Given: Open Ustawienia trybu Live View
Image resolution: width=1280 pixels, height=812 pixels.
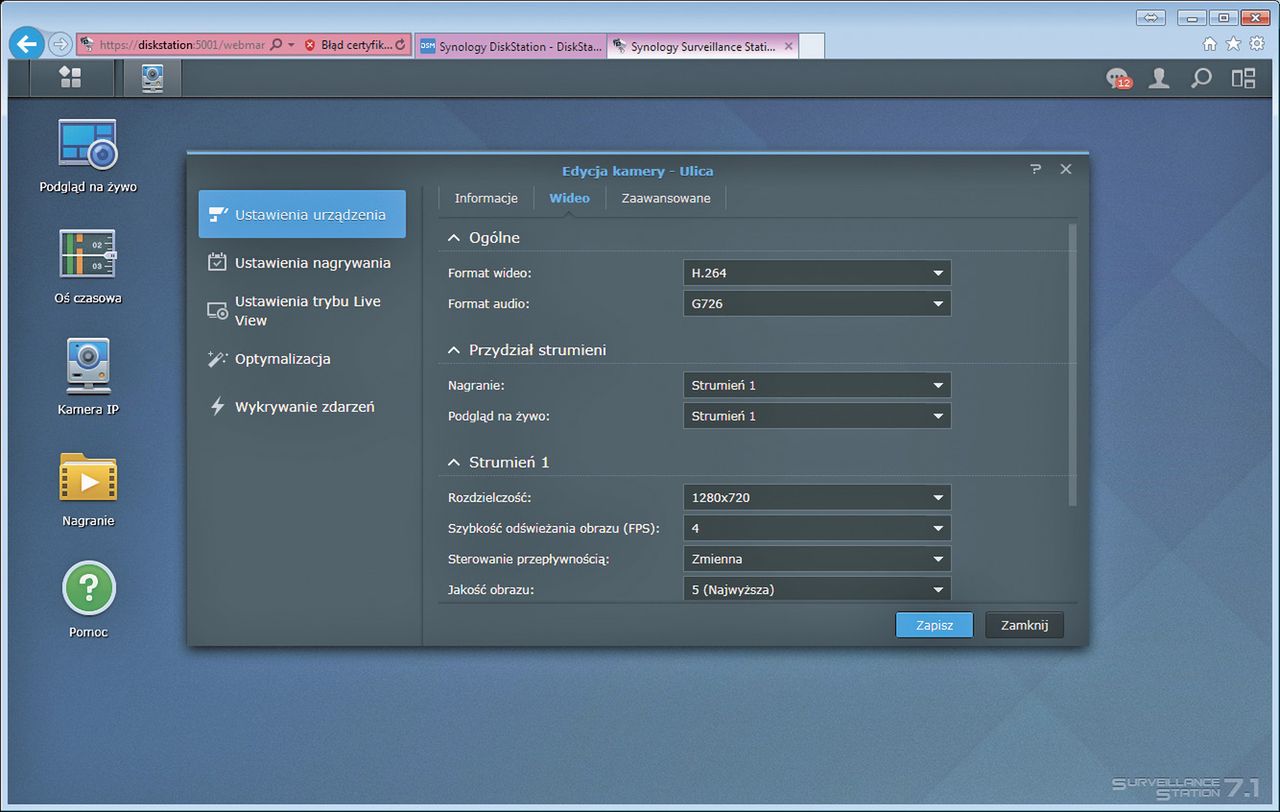Looking at the screenshot, I should (x=302, y=311).
